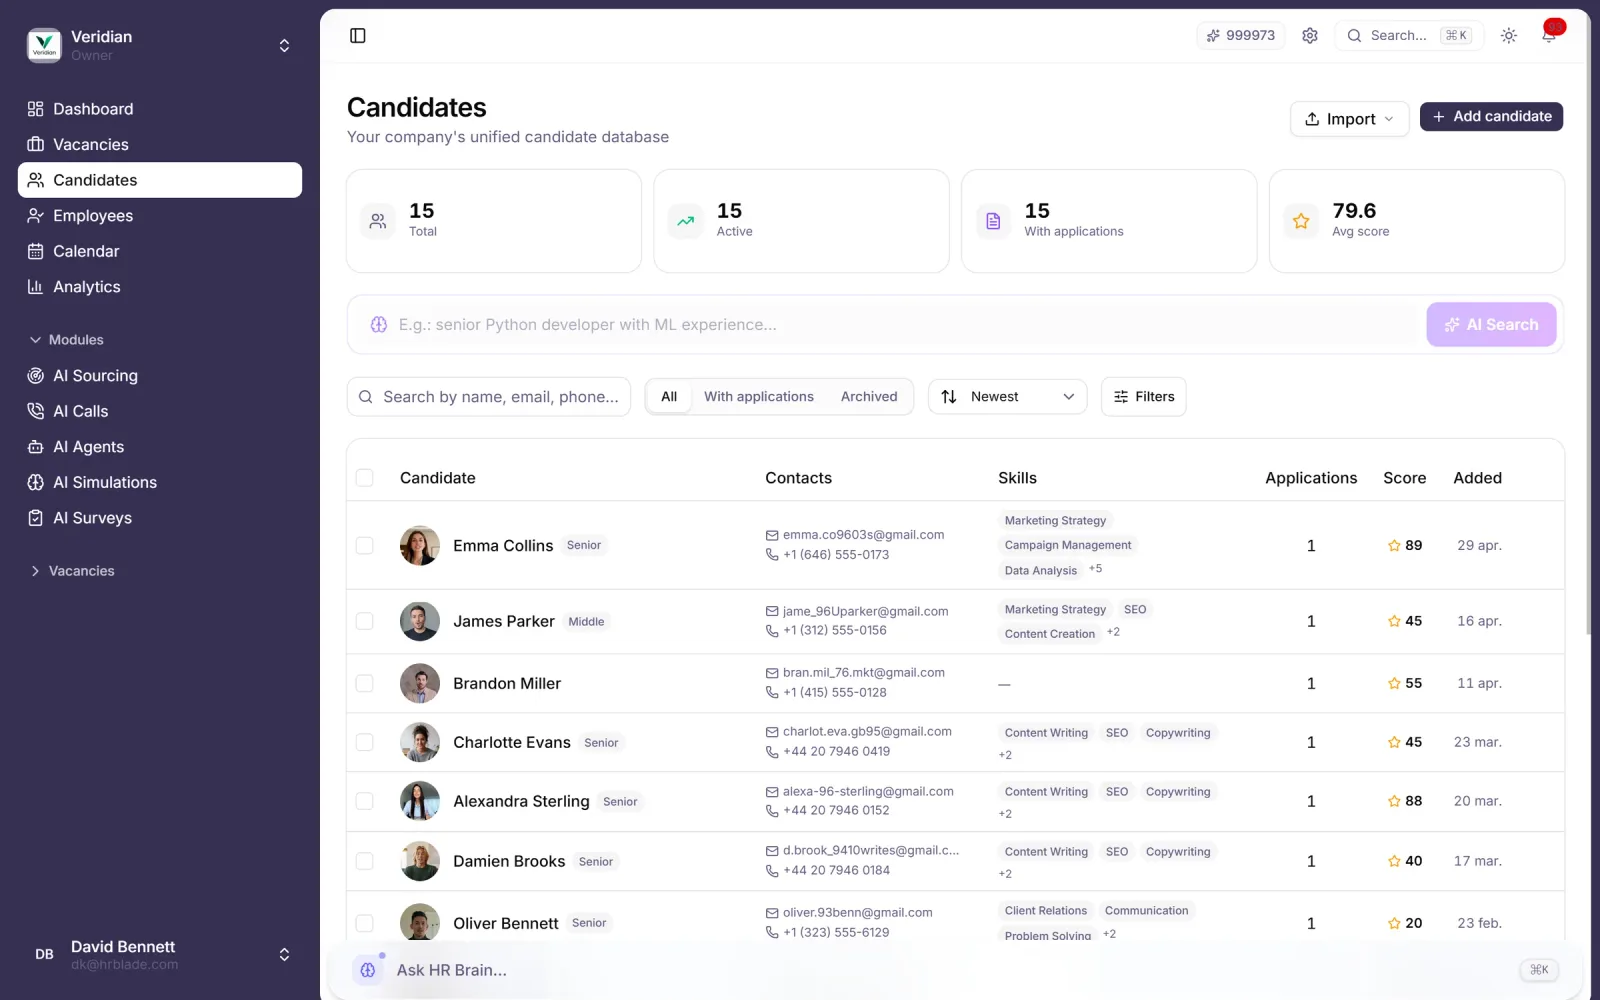The height and width of the screenshot is (1000, 1600).
Task: Switch to Archived tab
Action: pos(869,397)
